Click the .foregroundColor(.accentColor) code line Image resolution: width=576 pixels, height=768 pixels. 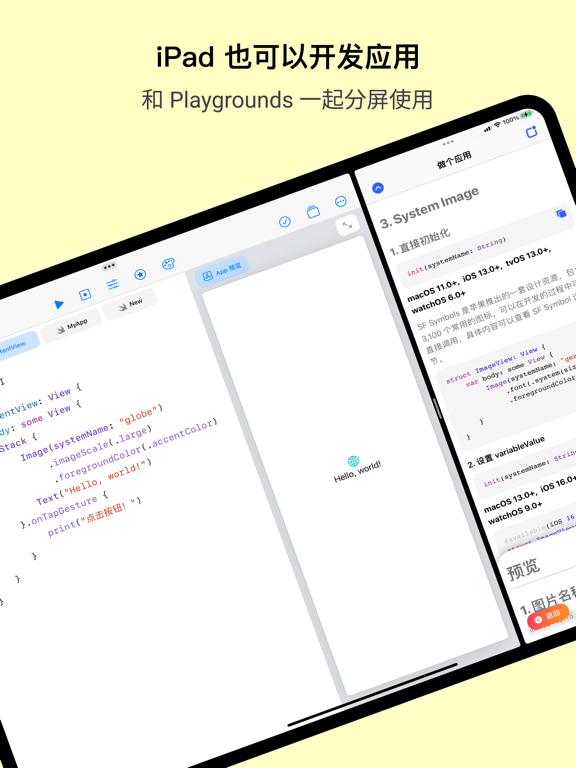tap(136, 450)
